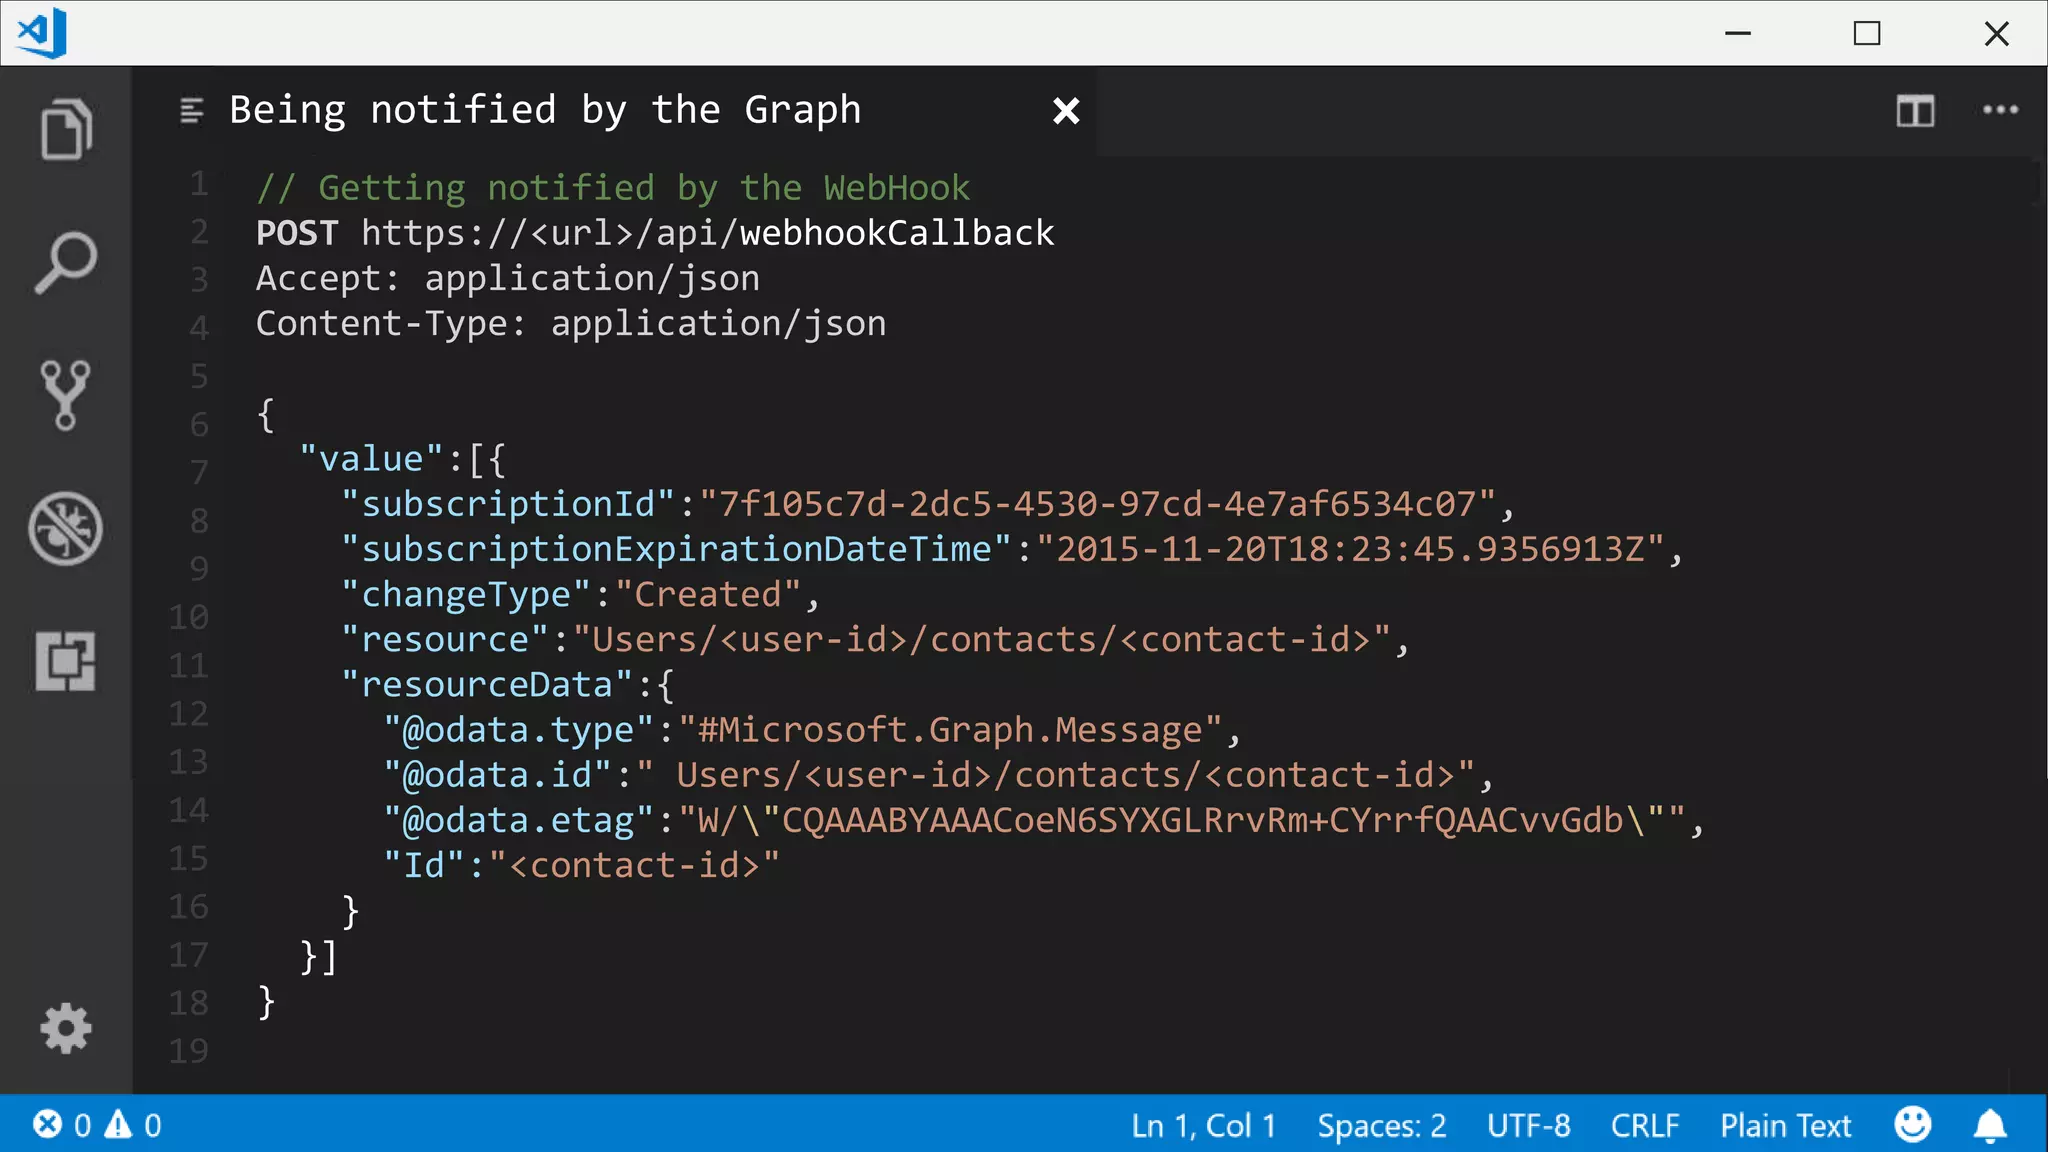Split the editor
Screen dimensions: 2048x1152
(x=1915, y=110)
